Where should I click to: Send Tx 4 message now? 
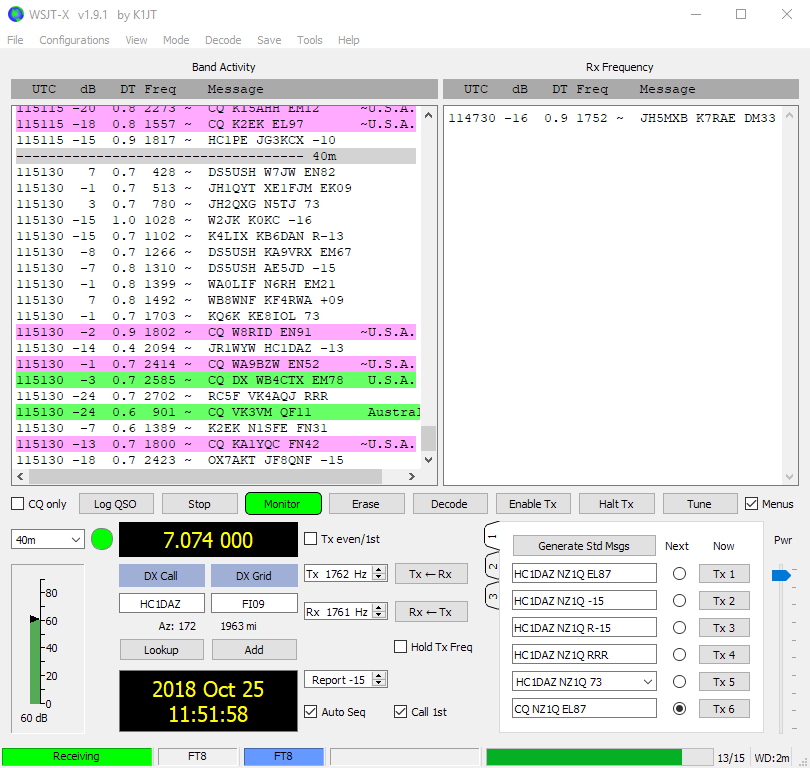point(724,655)
